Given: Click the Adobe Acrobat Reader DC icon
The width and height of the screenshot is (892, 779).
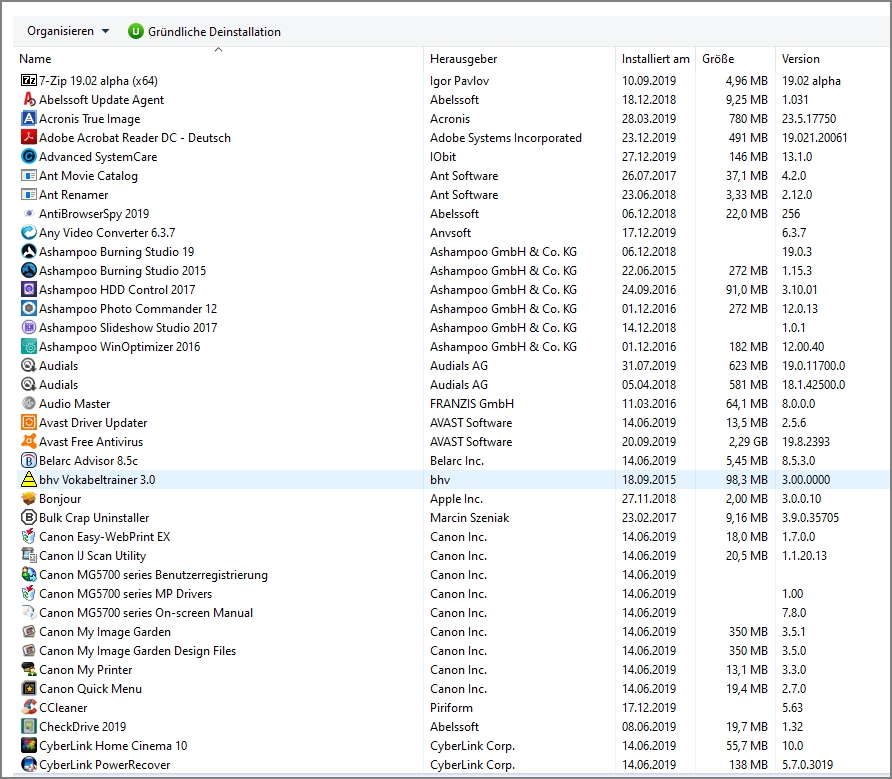Looking at the screenshot, I should pos(28,137).
